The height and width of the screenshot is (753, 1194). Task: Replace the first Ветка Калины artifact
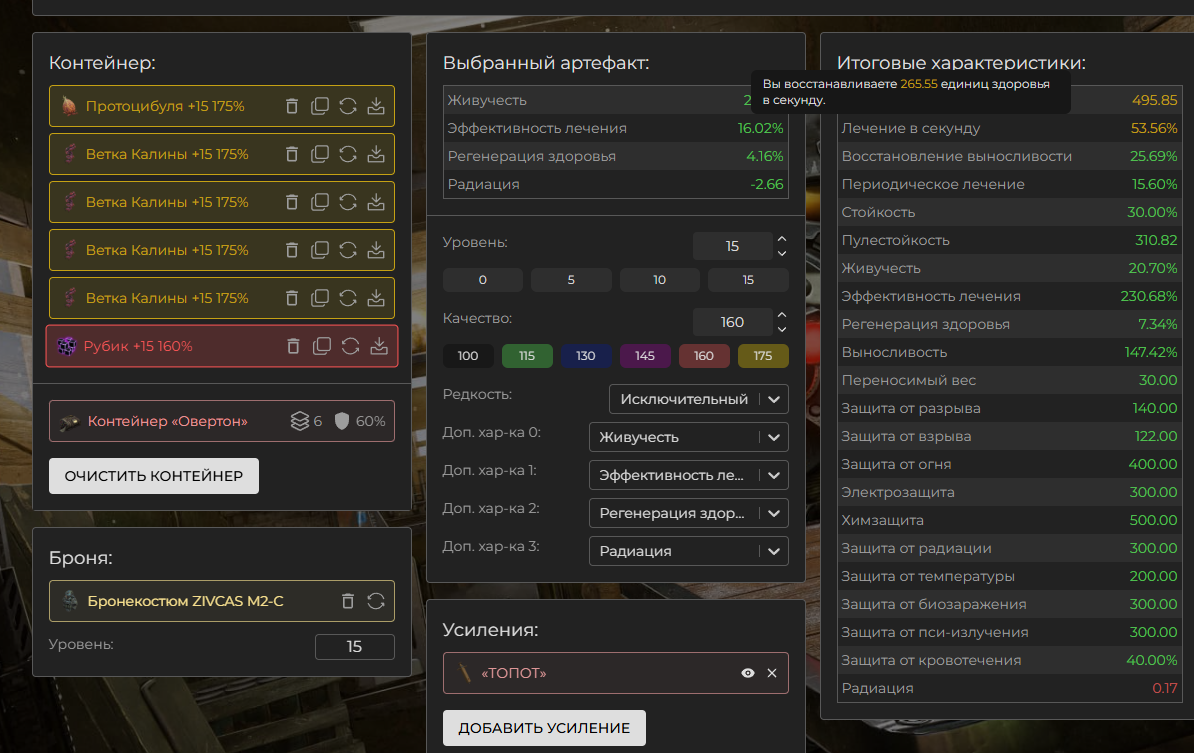[348, 154]
